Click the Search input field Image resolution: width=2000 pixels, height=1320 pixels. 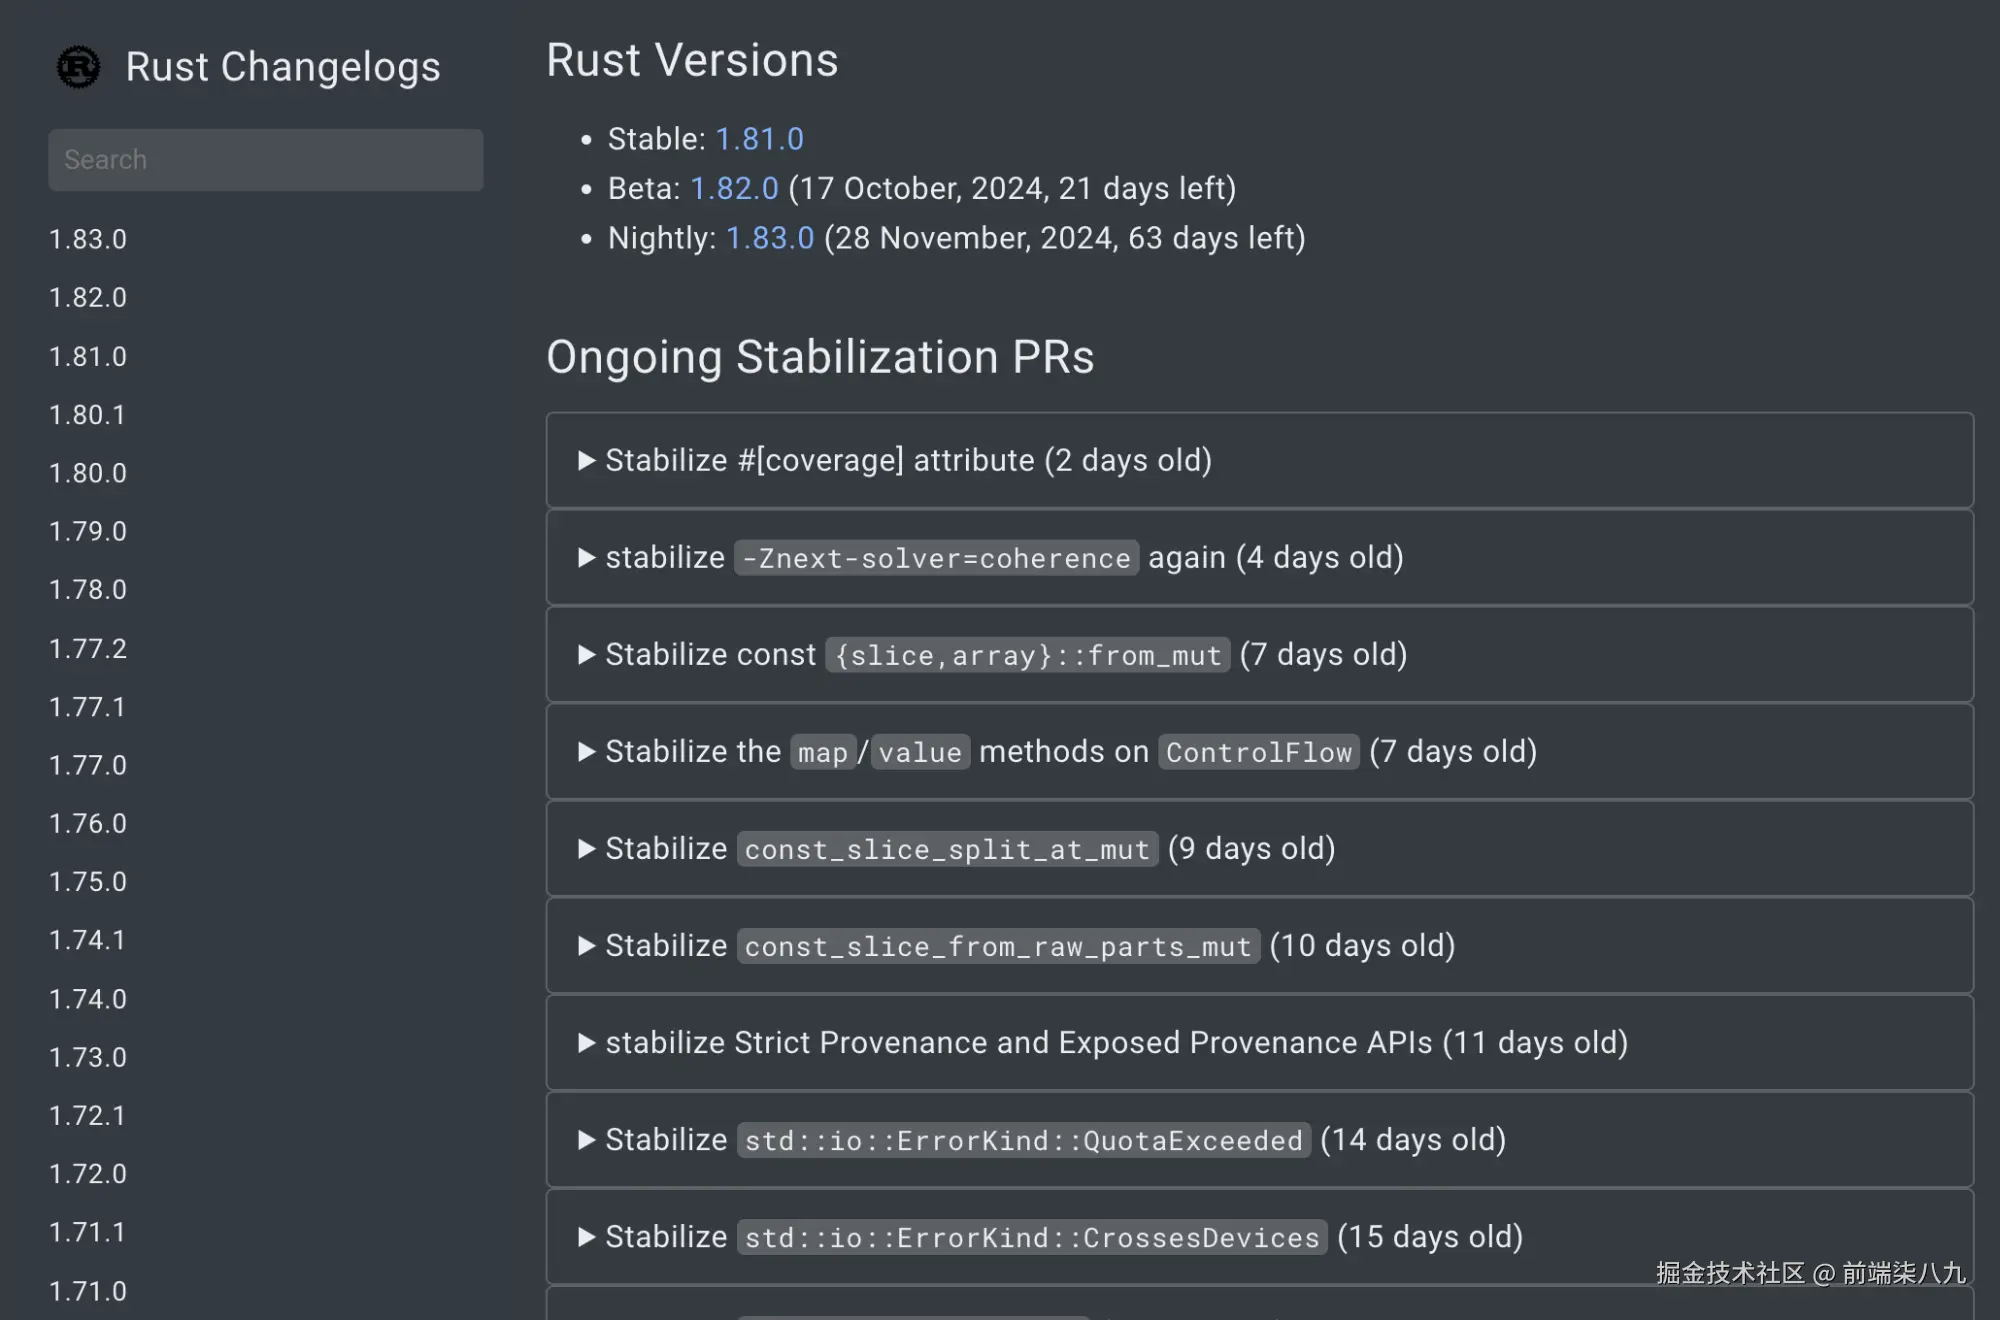pyautogui.click(x=265, y=160)
